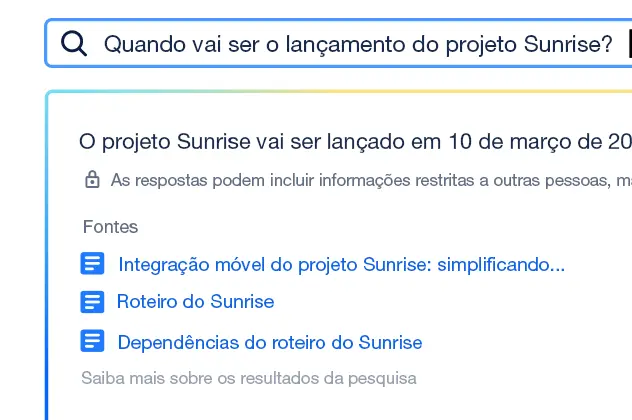Image resolution: width=632 pixels, height=420 pixels.
Task: Click the word 'pesquisa' in Saiba mais link
Action: tap(382, 379)
